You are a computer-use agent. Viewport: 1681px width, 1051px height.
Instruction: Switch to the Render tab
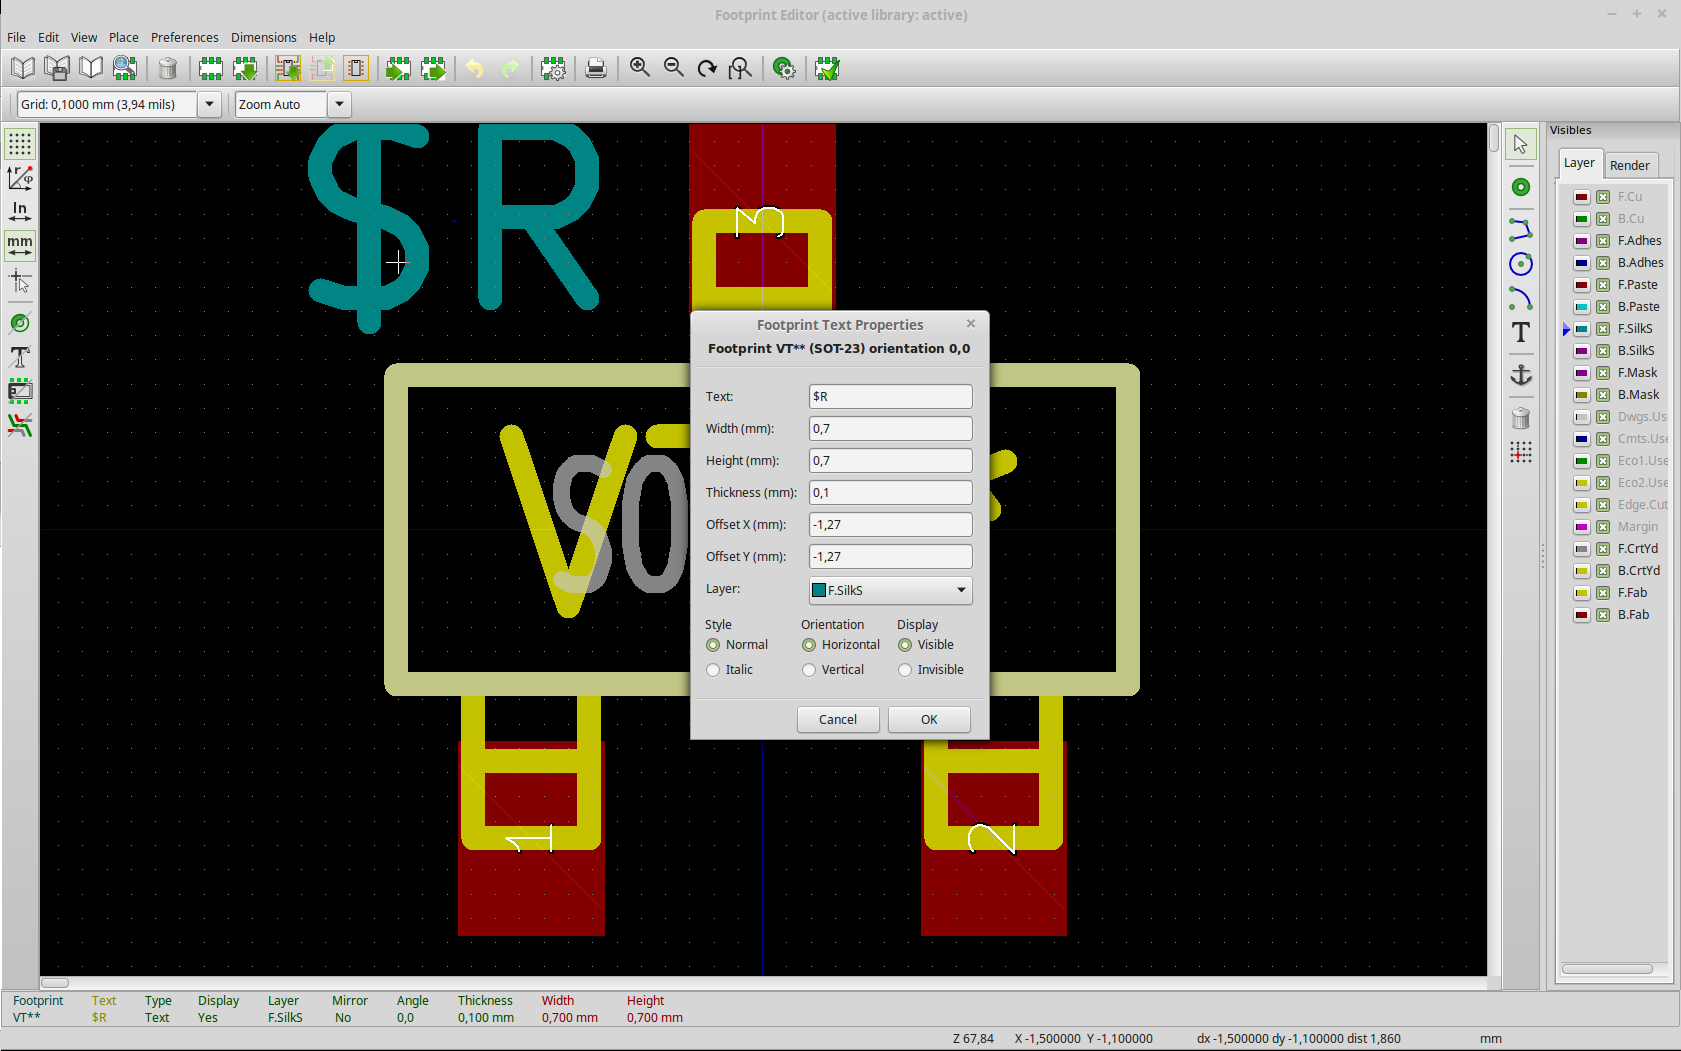[1629, 166]
